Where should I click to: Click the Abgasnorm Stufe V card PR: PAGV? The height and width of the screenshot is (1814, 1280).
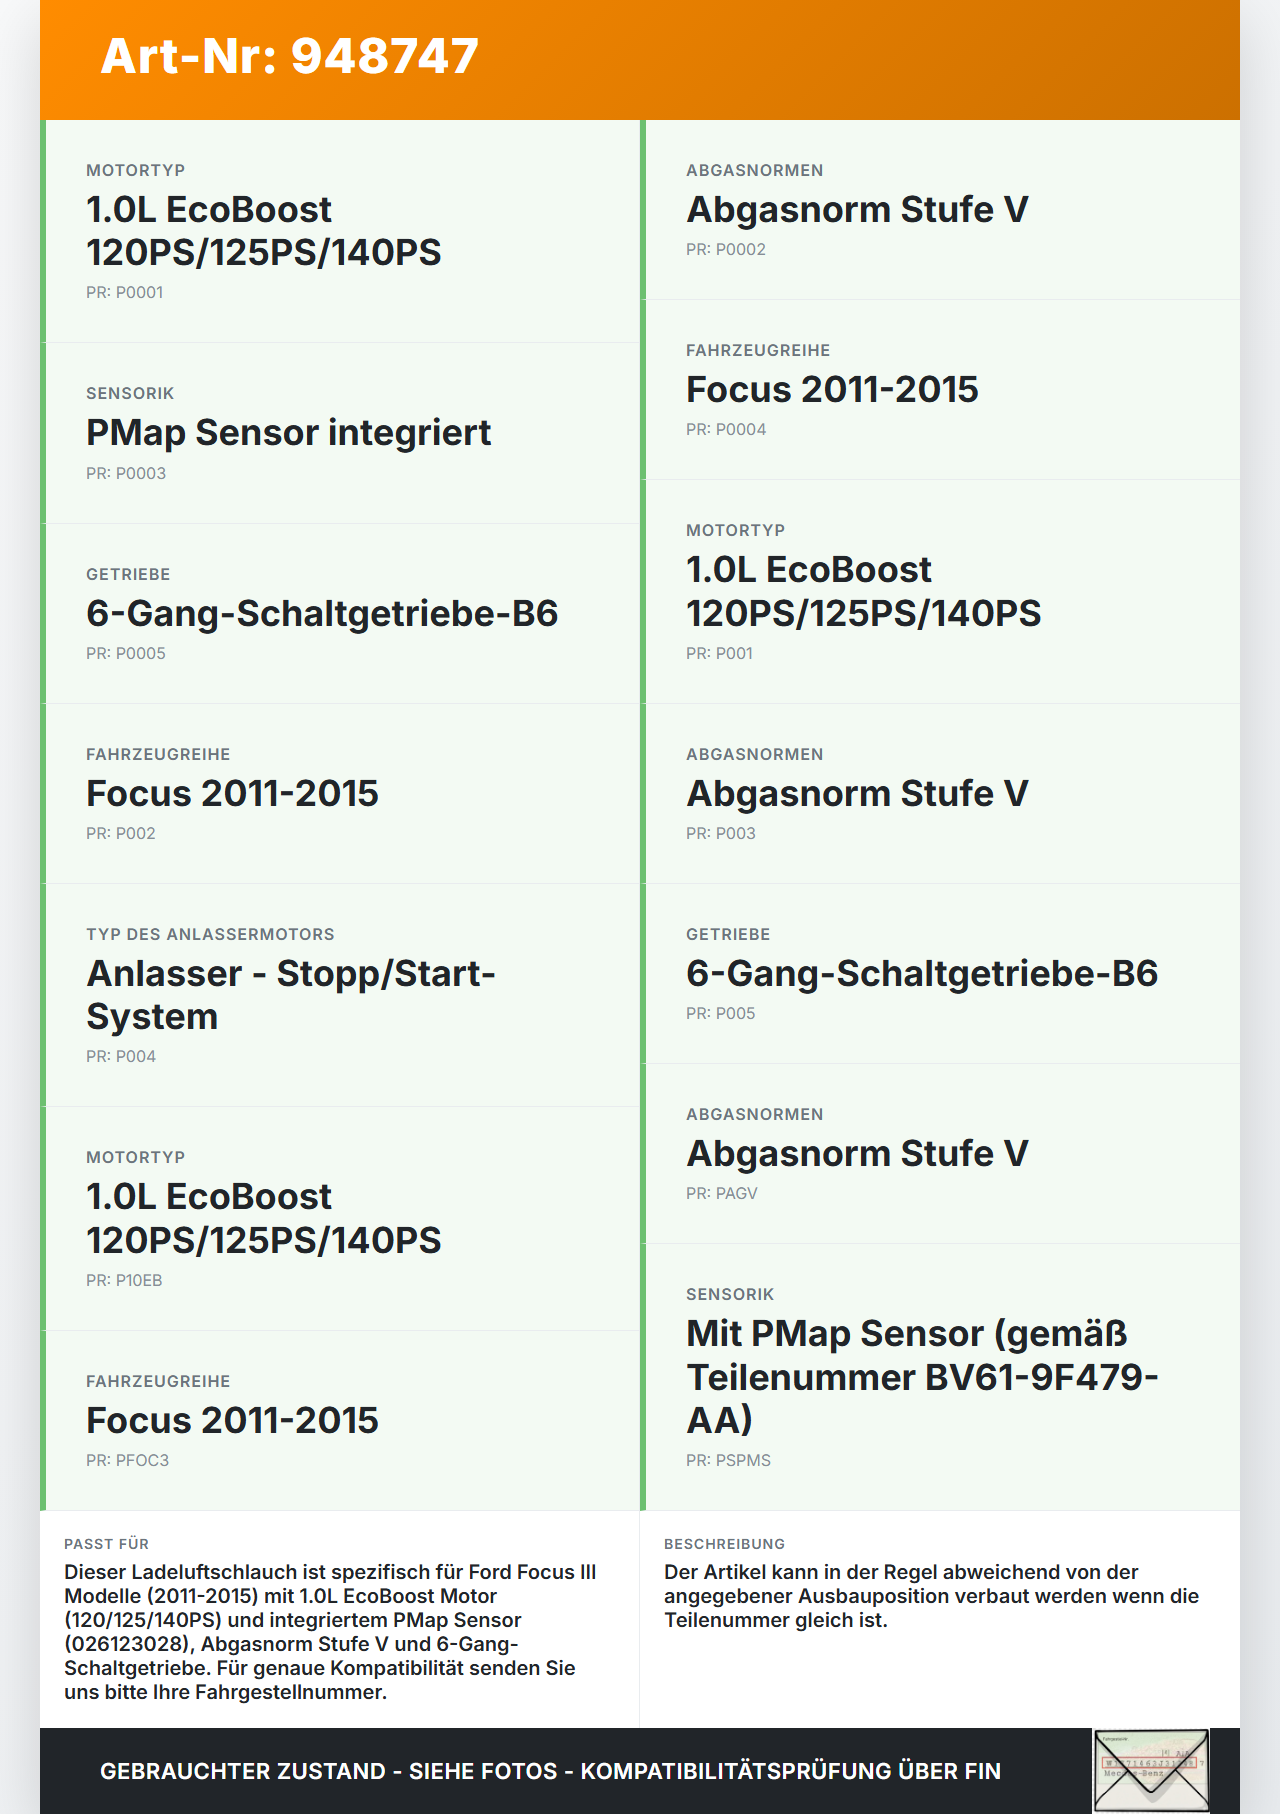940,1154
